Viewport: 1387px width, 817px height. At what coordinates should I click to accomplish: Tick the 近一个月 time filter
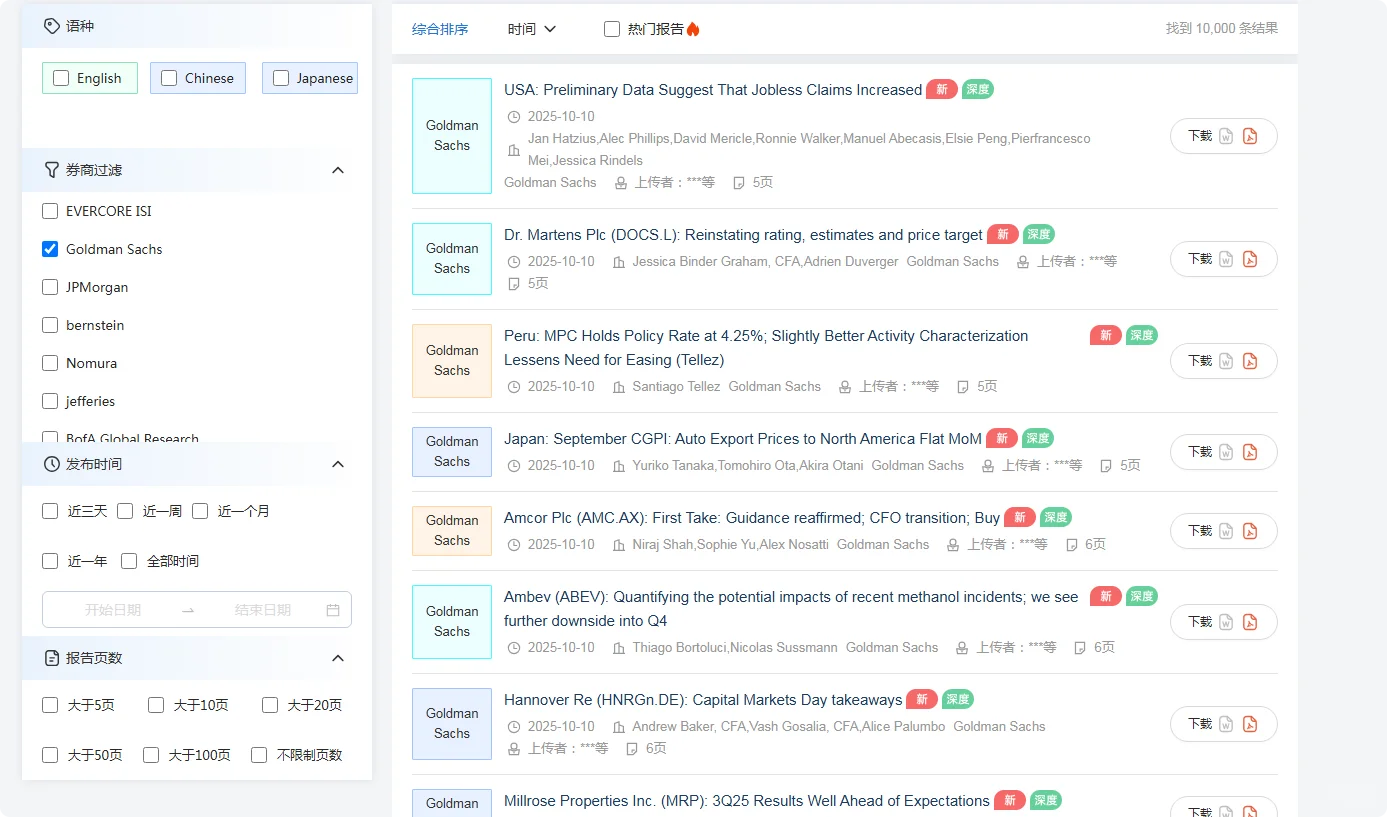click(200, 511)
